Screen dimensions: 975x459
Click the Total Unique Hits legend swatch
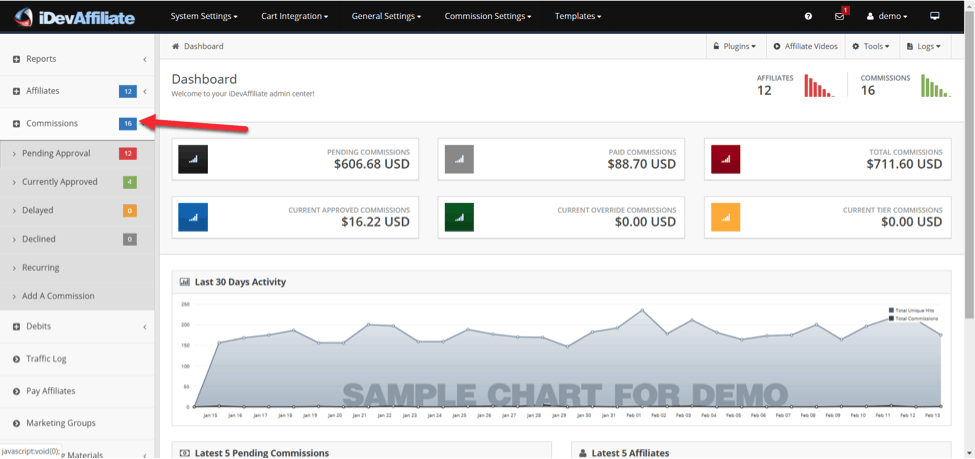point(892,310)
